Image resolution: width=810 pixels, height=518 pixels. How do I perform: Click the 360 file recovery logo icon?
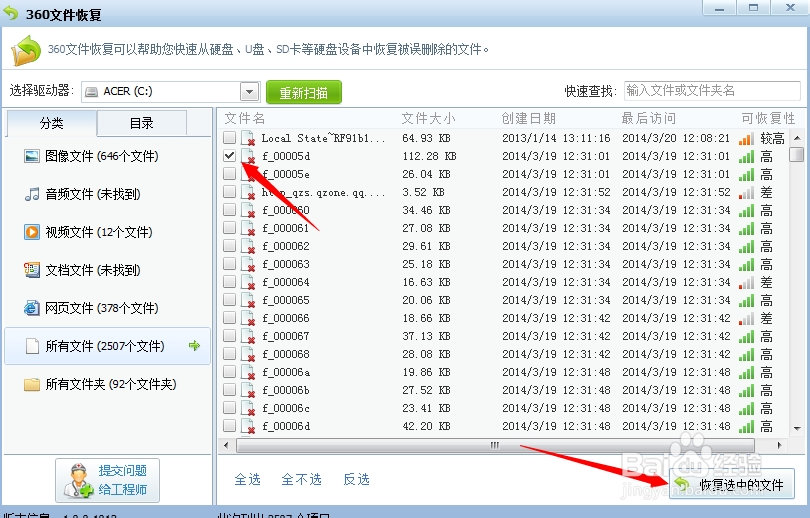click(x=26, y=50)
